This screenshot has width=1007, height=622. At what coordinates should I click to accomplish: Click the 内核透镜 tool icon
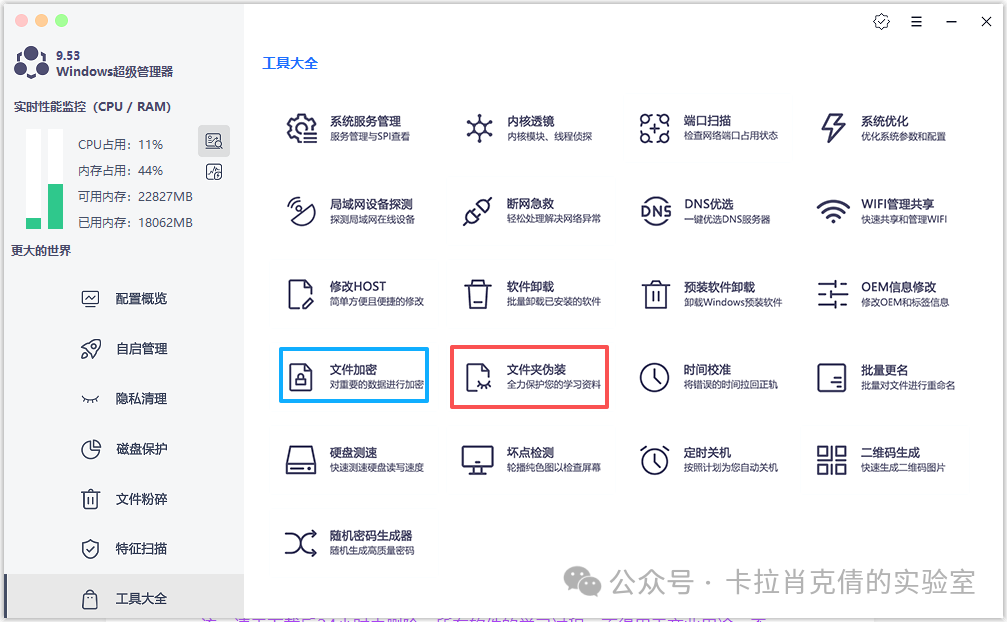[x=479, y=128]
